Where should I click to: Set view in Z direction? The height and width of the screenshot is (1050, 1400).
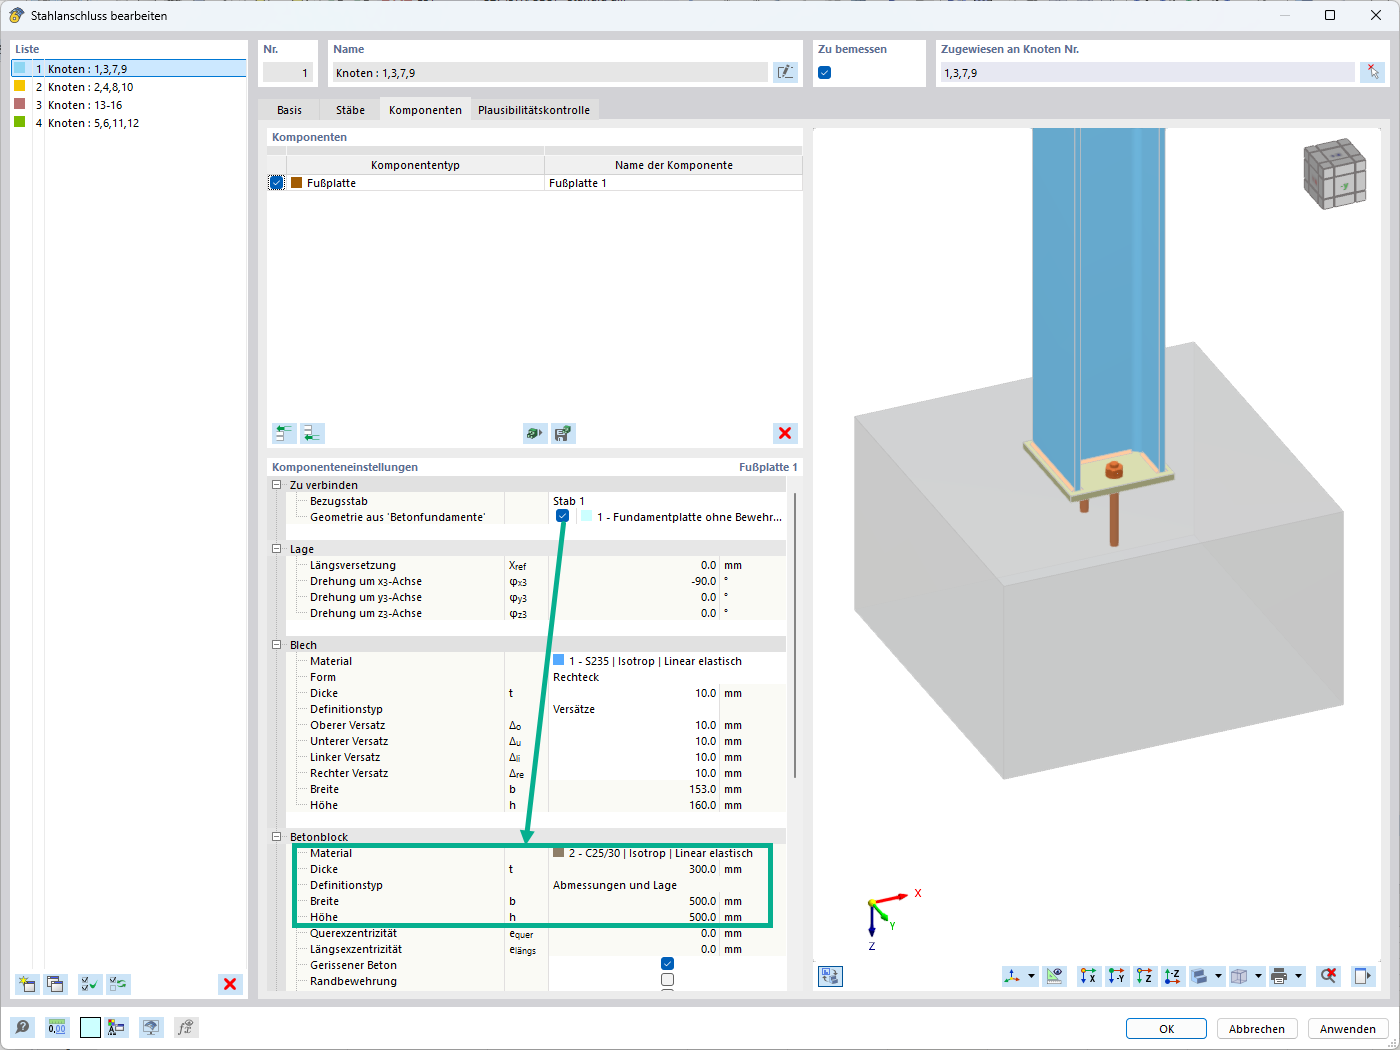pos(1145,976)
